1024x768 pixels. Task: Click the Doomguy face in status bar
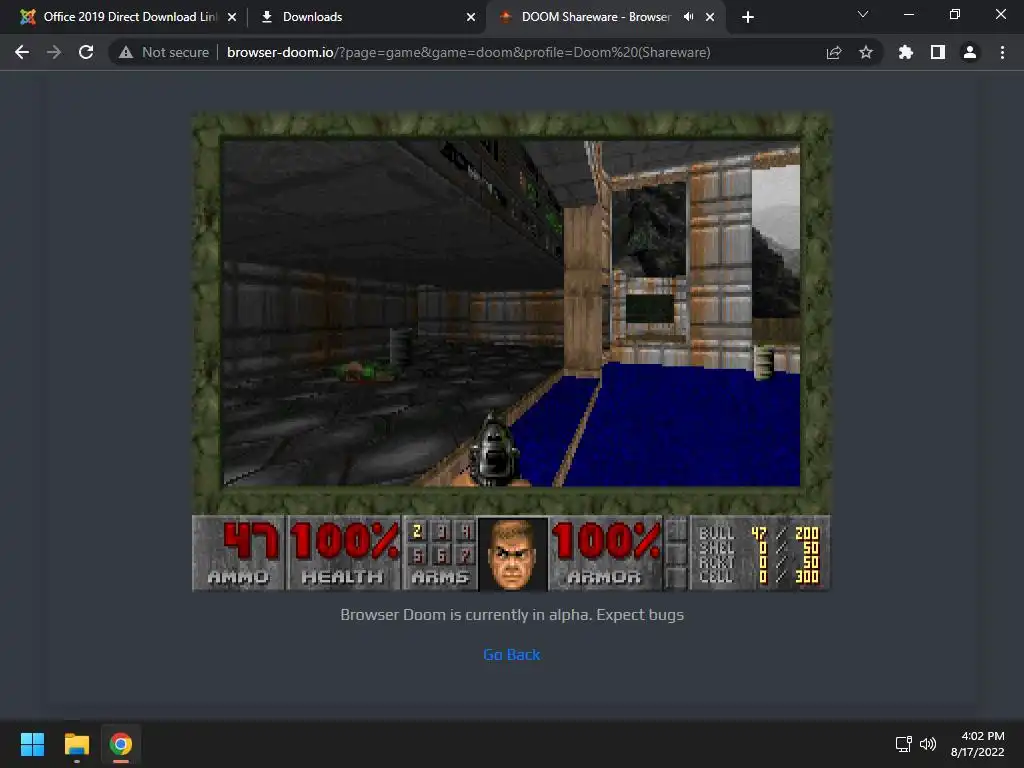pyautogui.click(x=513, y=554)
